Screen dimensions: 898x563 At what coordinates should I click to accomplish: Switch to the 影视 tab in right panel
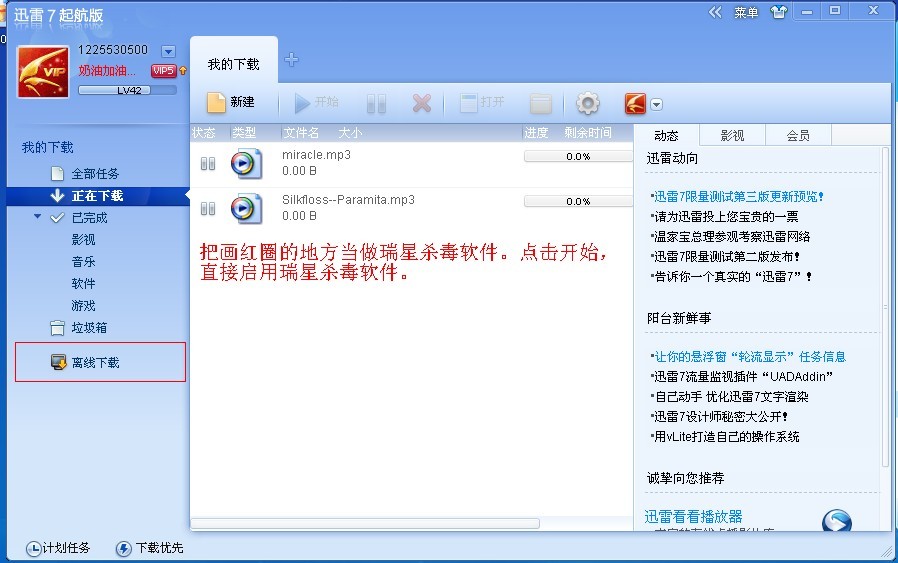click(x=732, y=136)
